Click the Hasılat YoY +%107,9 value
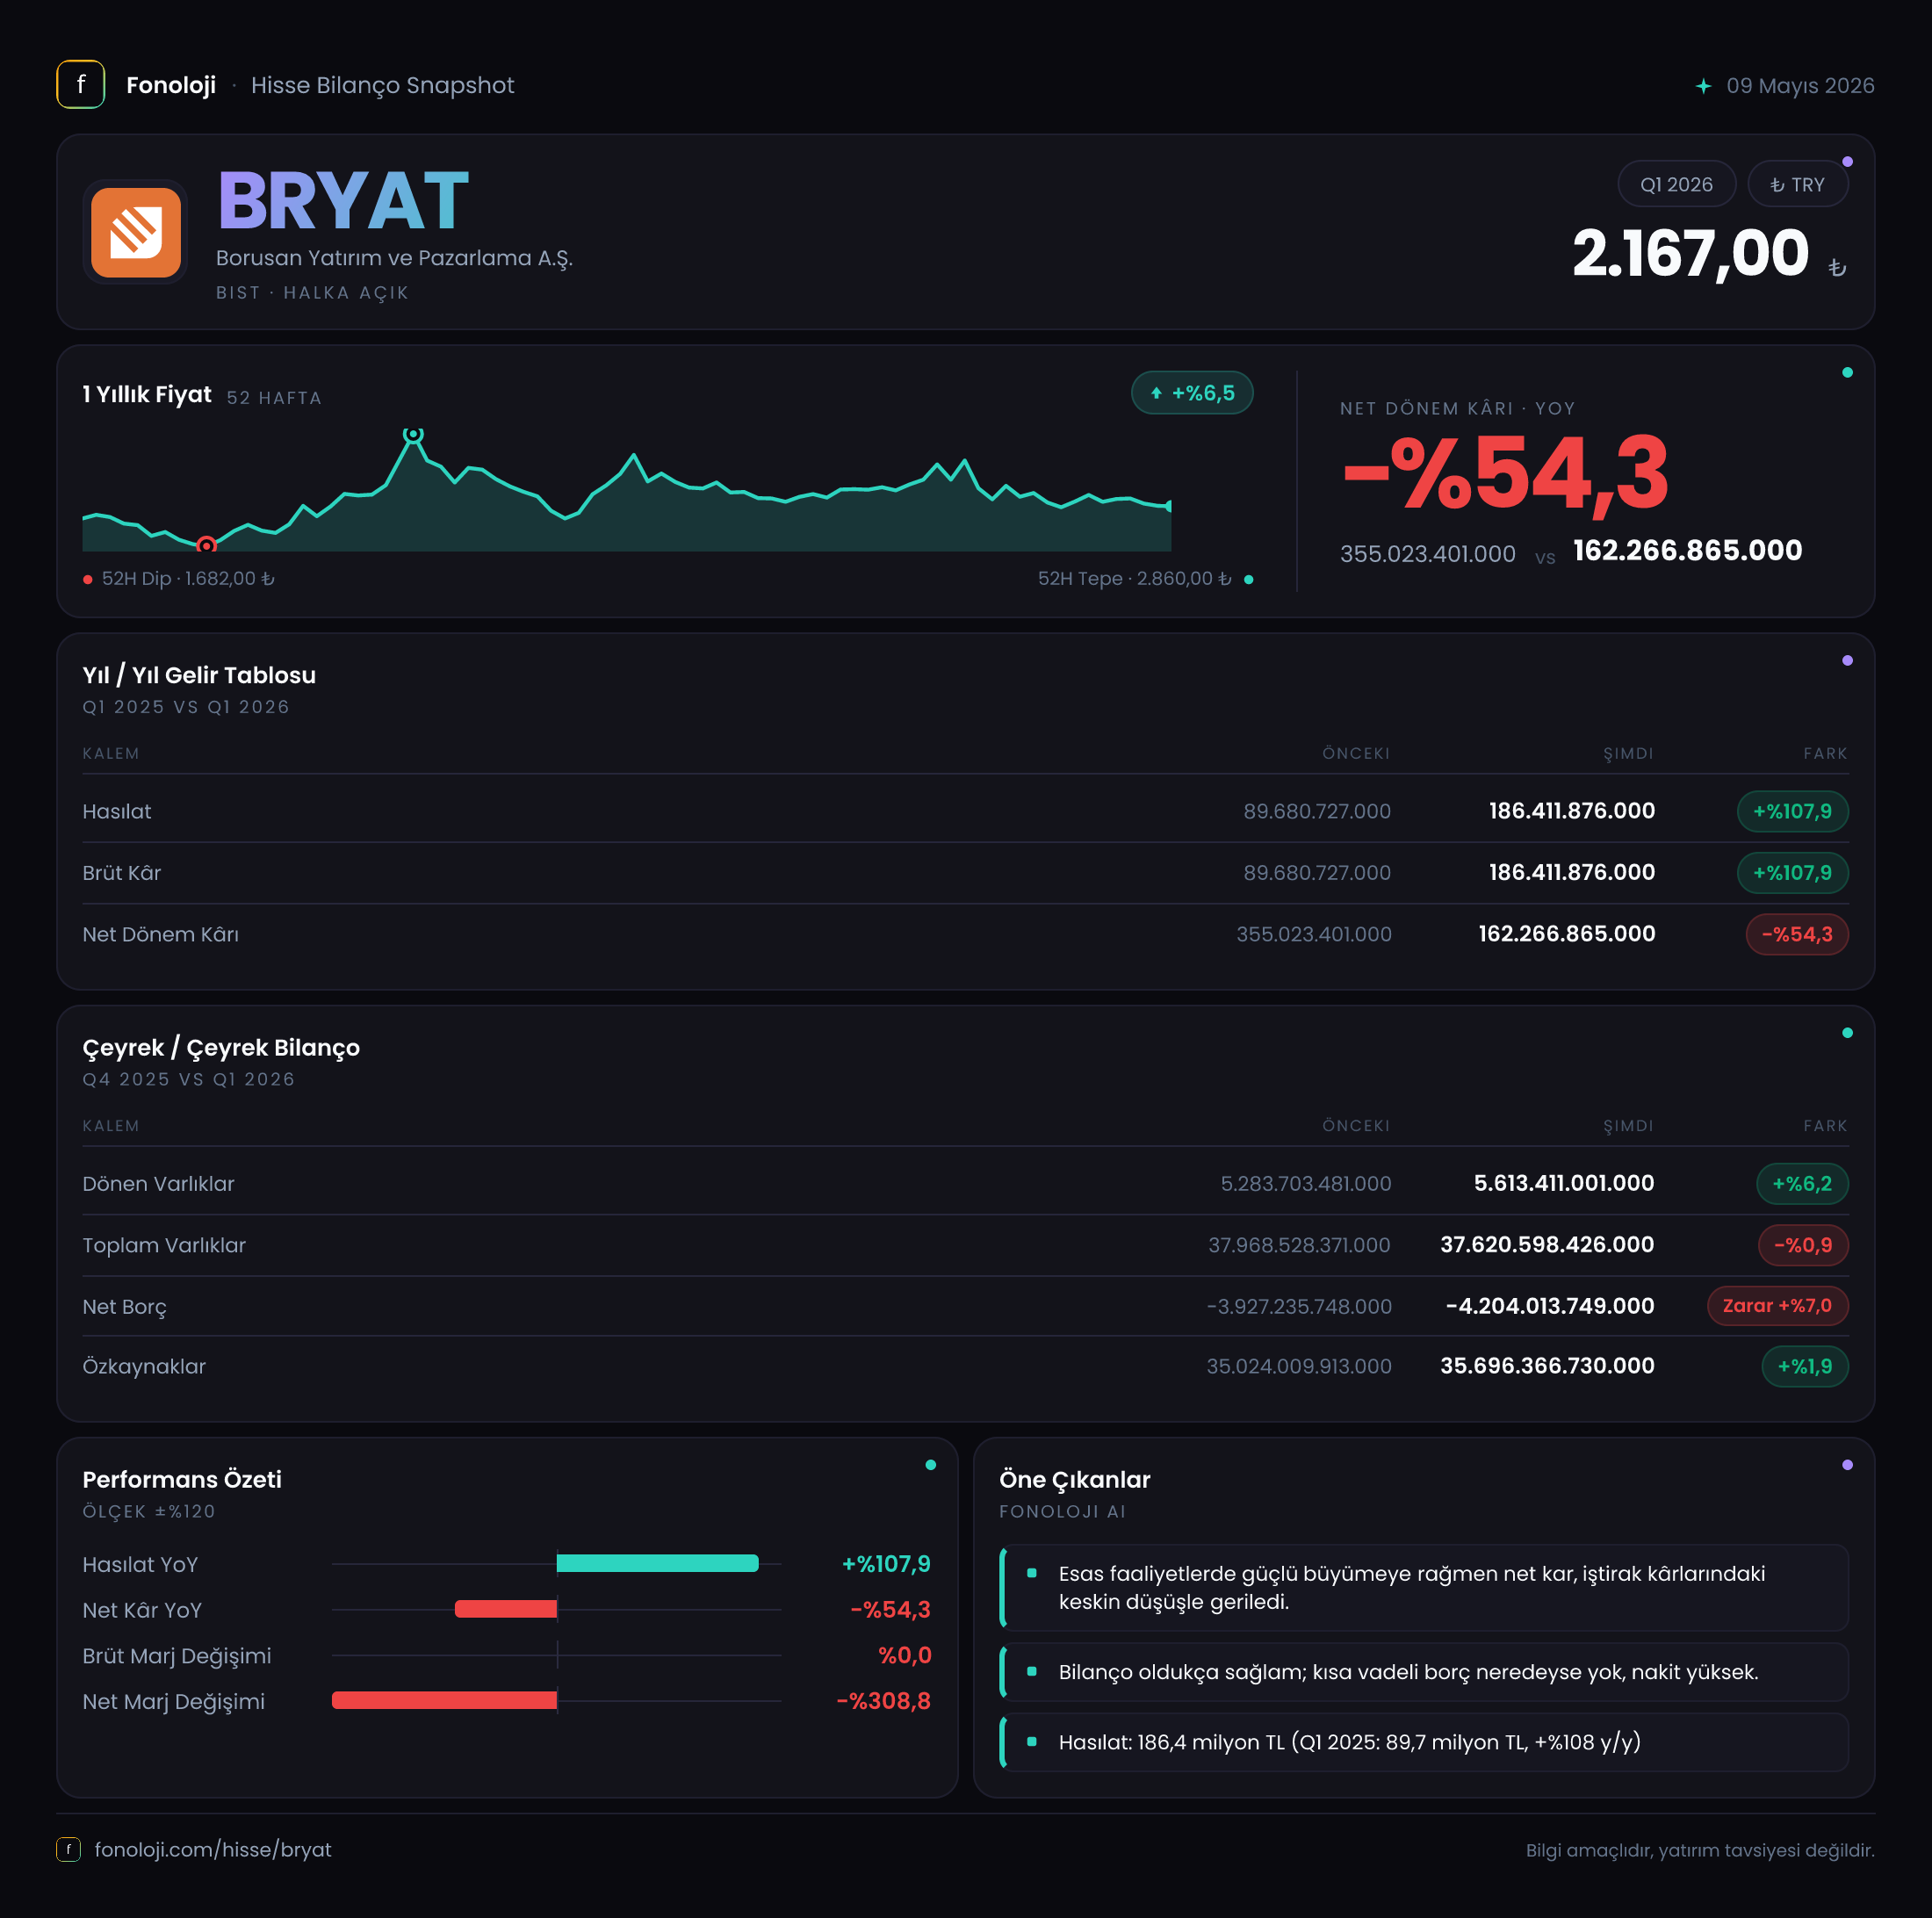Viewport: 1932px width, 1918px height. tap(886, 1563)
